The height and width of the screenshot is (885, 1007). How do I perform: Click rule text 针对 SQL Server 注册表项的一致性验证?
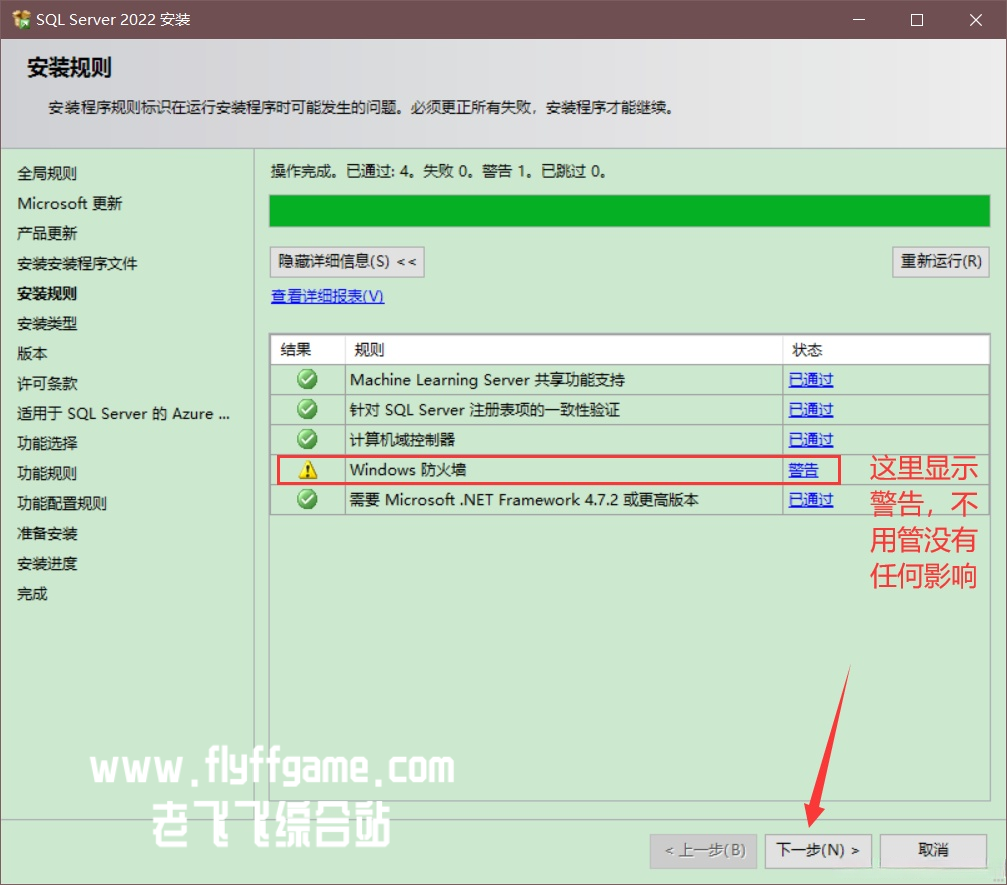[485, 409]
